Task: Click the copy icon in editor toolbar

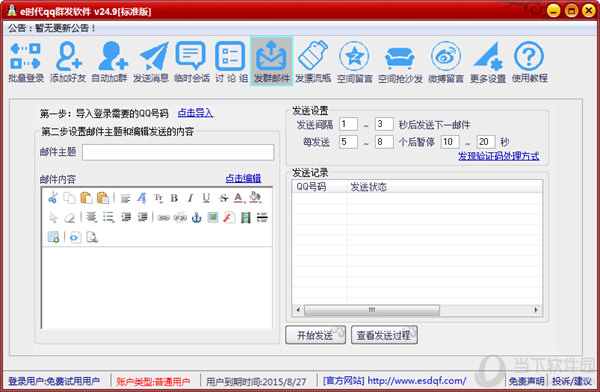Action: [x=69, y=198]
